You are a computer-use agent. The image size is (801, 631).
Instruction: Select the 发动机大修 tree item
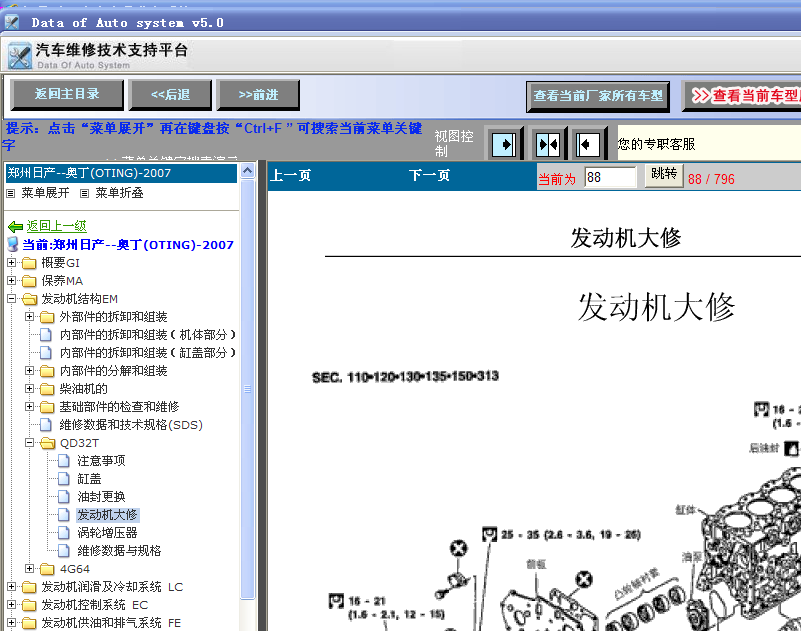(x=107, y=515)
